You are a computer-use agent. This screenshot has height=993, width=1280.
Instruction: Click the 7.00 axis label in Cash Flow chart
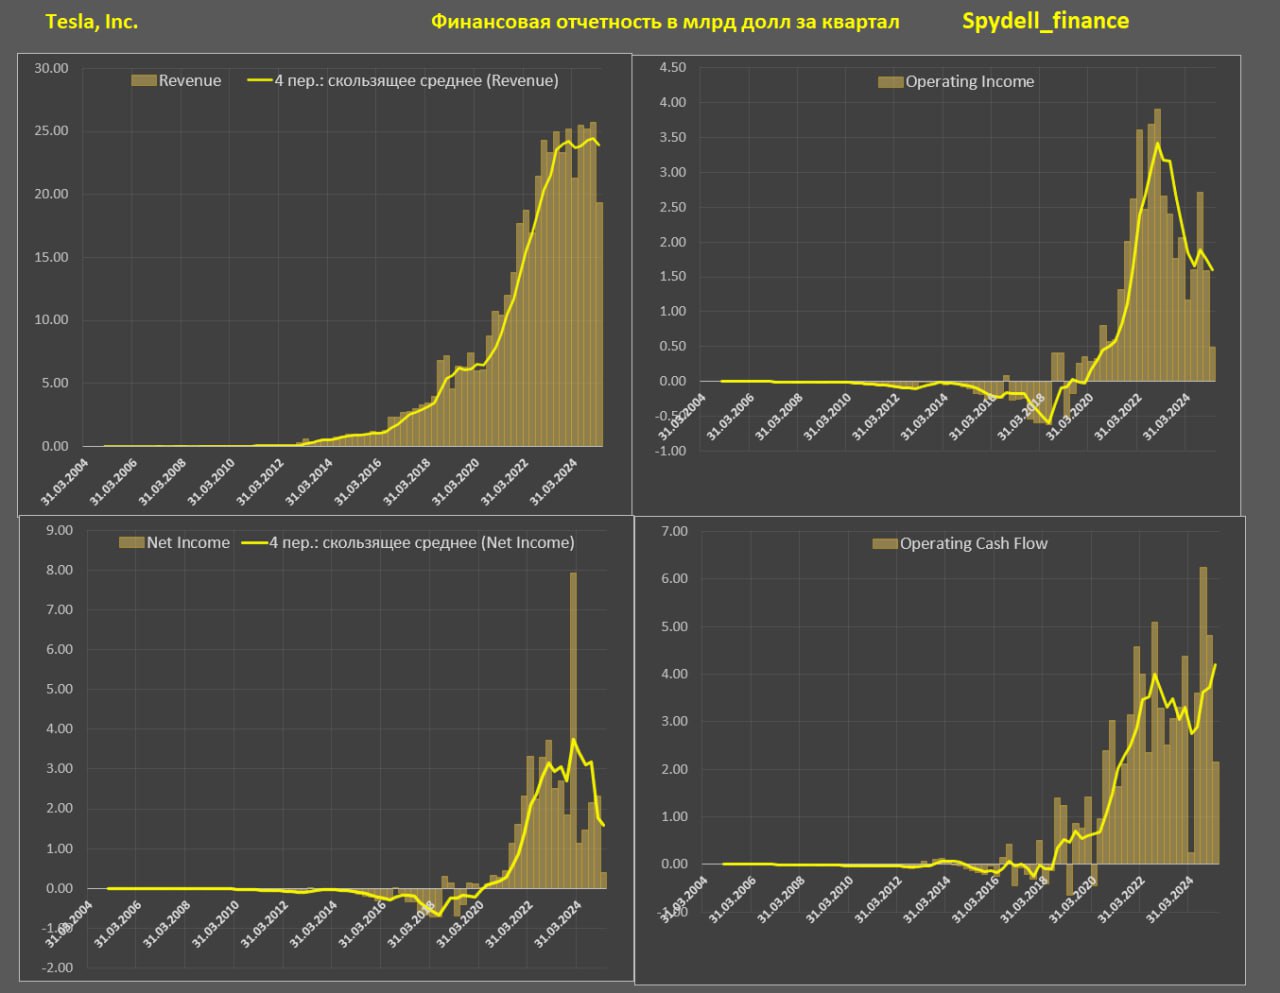(x=675, y=531)
